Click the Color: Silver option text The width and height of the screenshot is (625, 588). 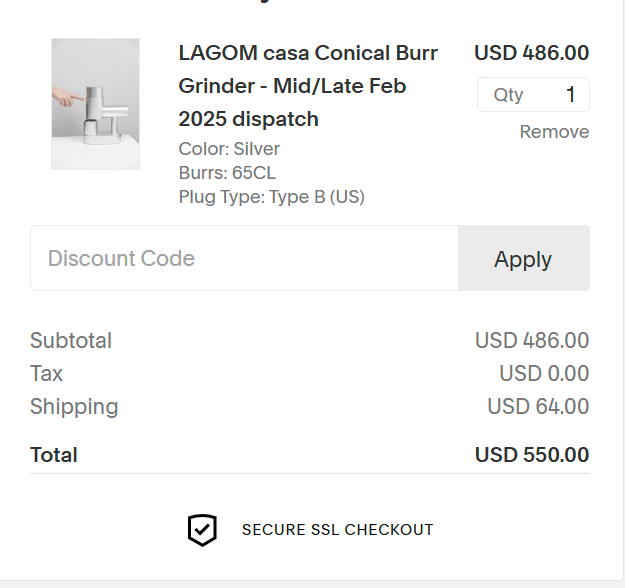point(229,149)
